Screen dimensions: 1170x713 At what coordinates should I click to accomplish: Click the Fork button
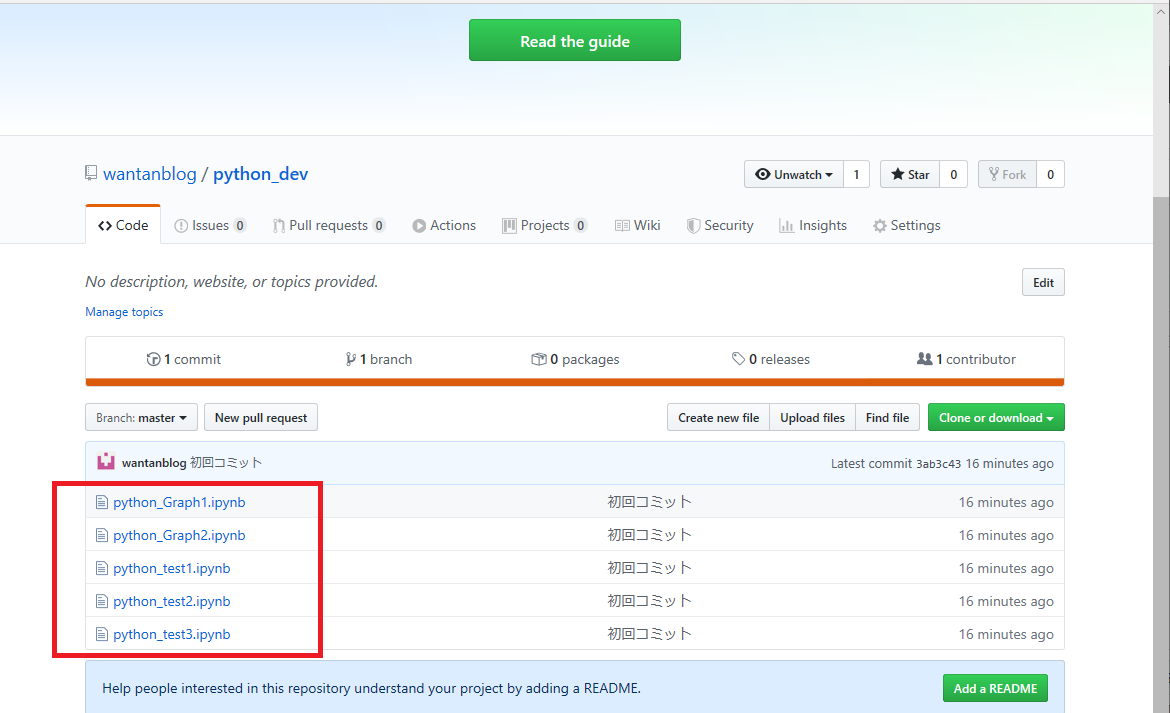1007,175
